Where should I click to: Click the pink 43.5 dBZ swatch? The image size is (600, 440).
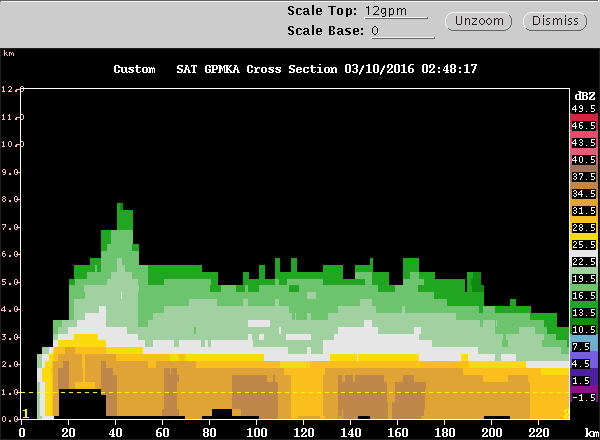[x=583, y=143]
